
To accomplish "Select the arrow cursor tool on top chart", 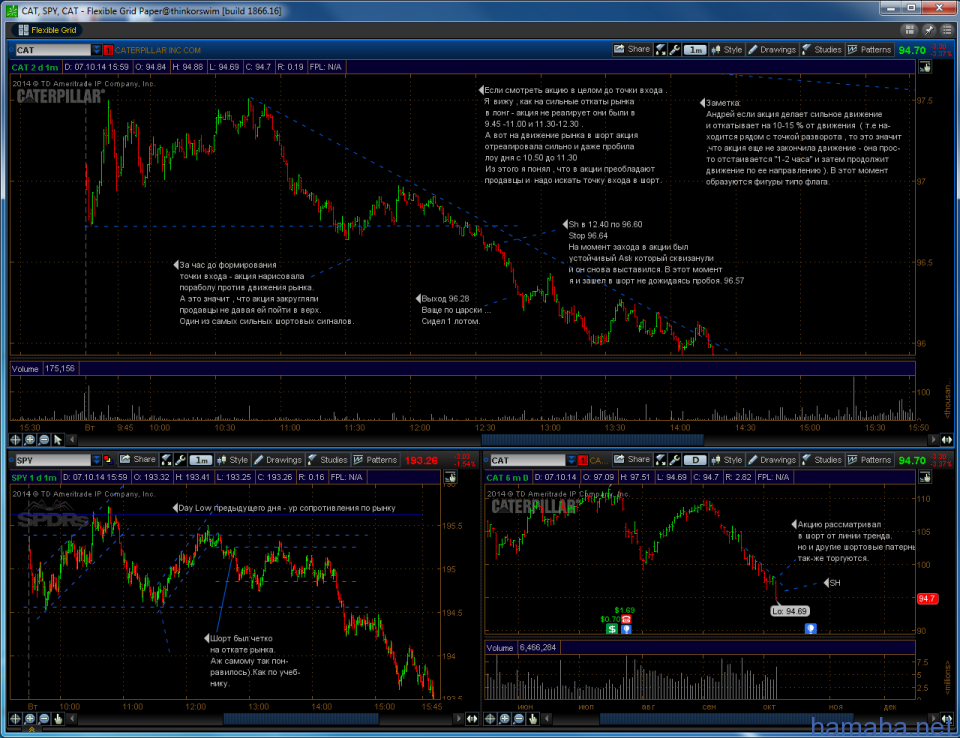I will tap(58, 440).
